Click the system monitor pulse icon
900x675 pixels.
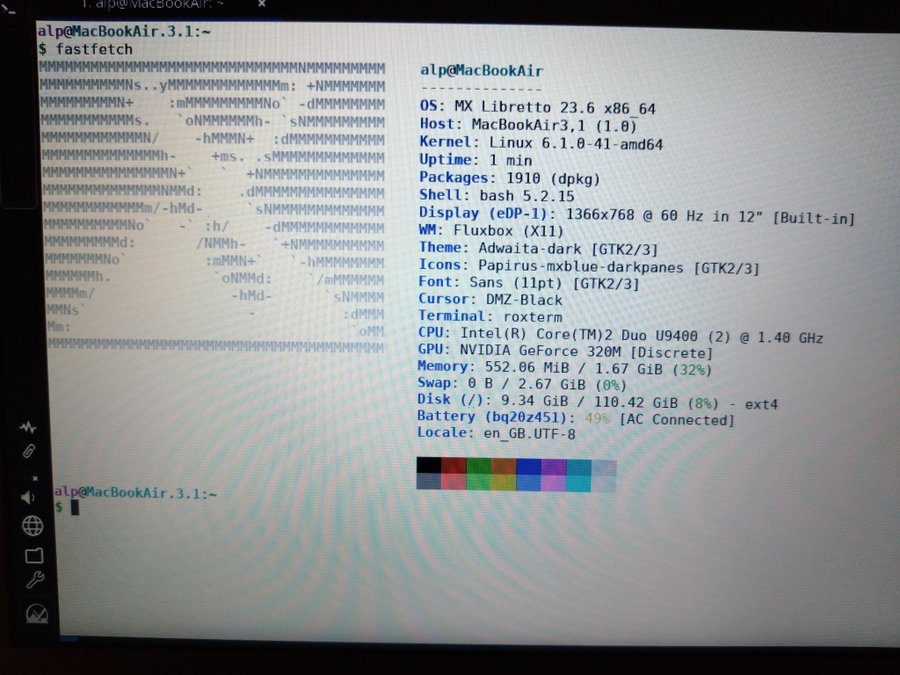28,427
